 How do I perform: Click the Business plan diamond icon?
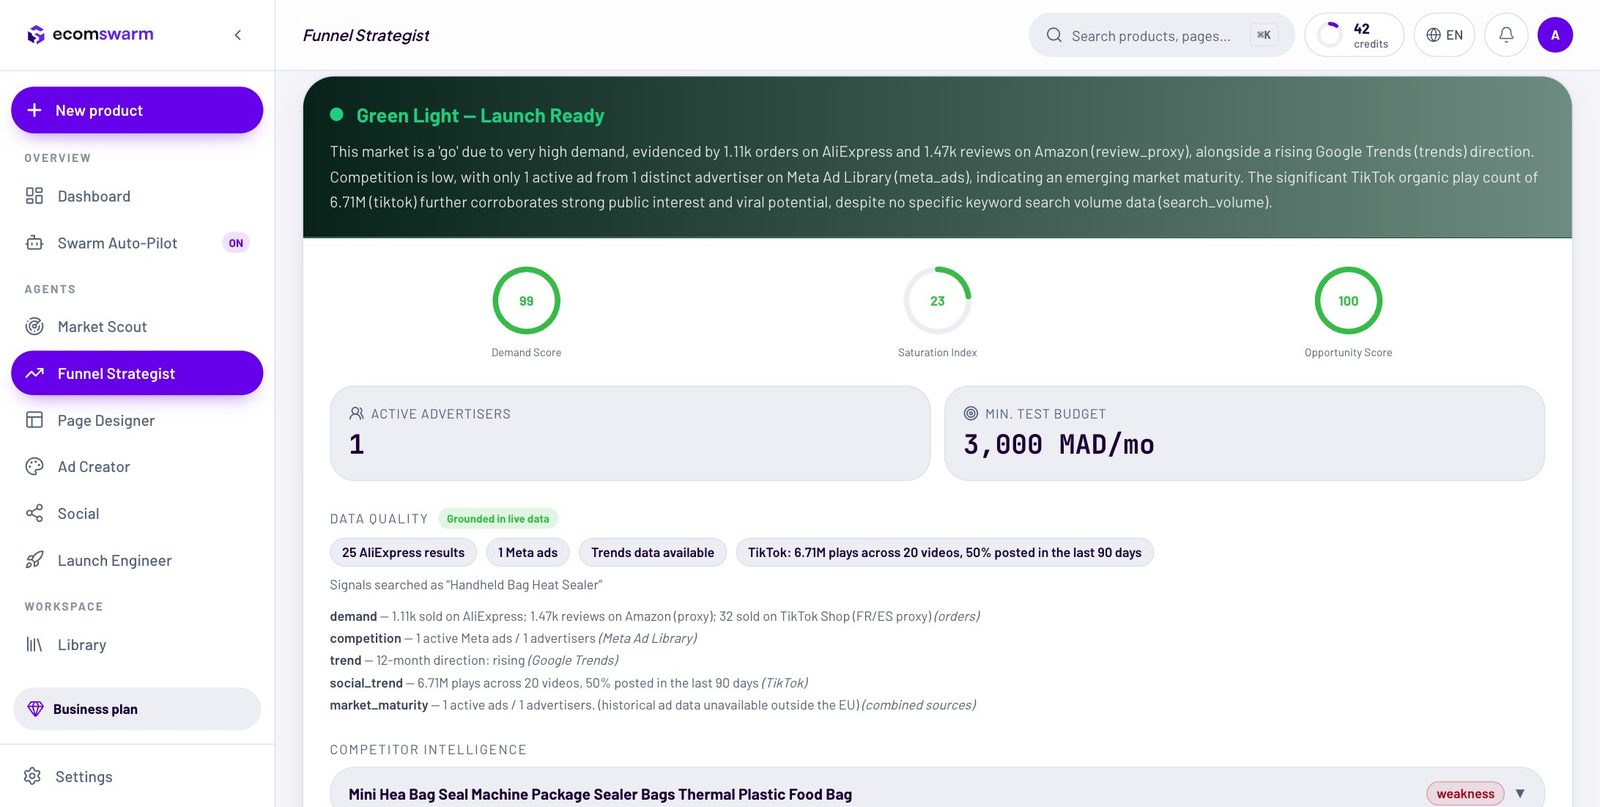coord(36,709)
